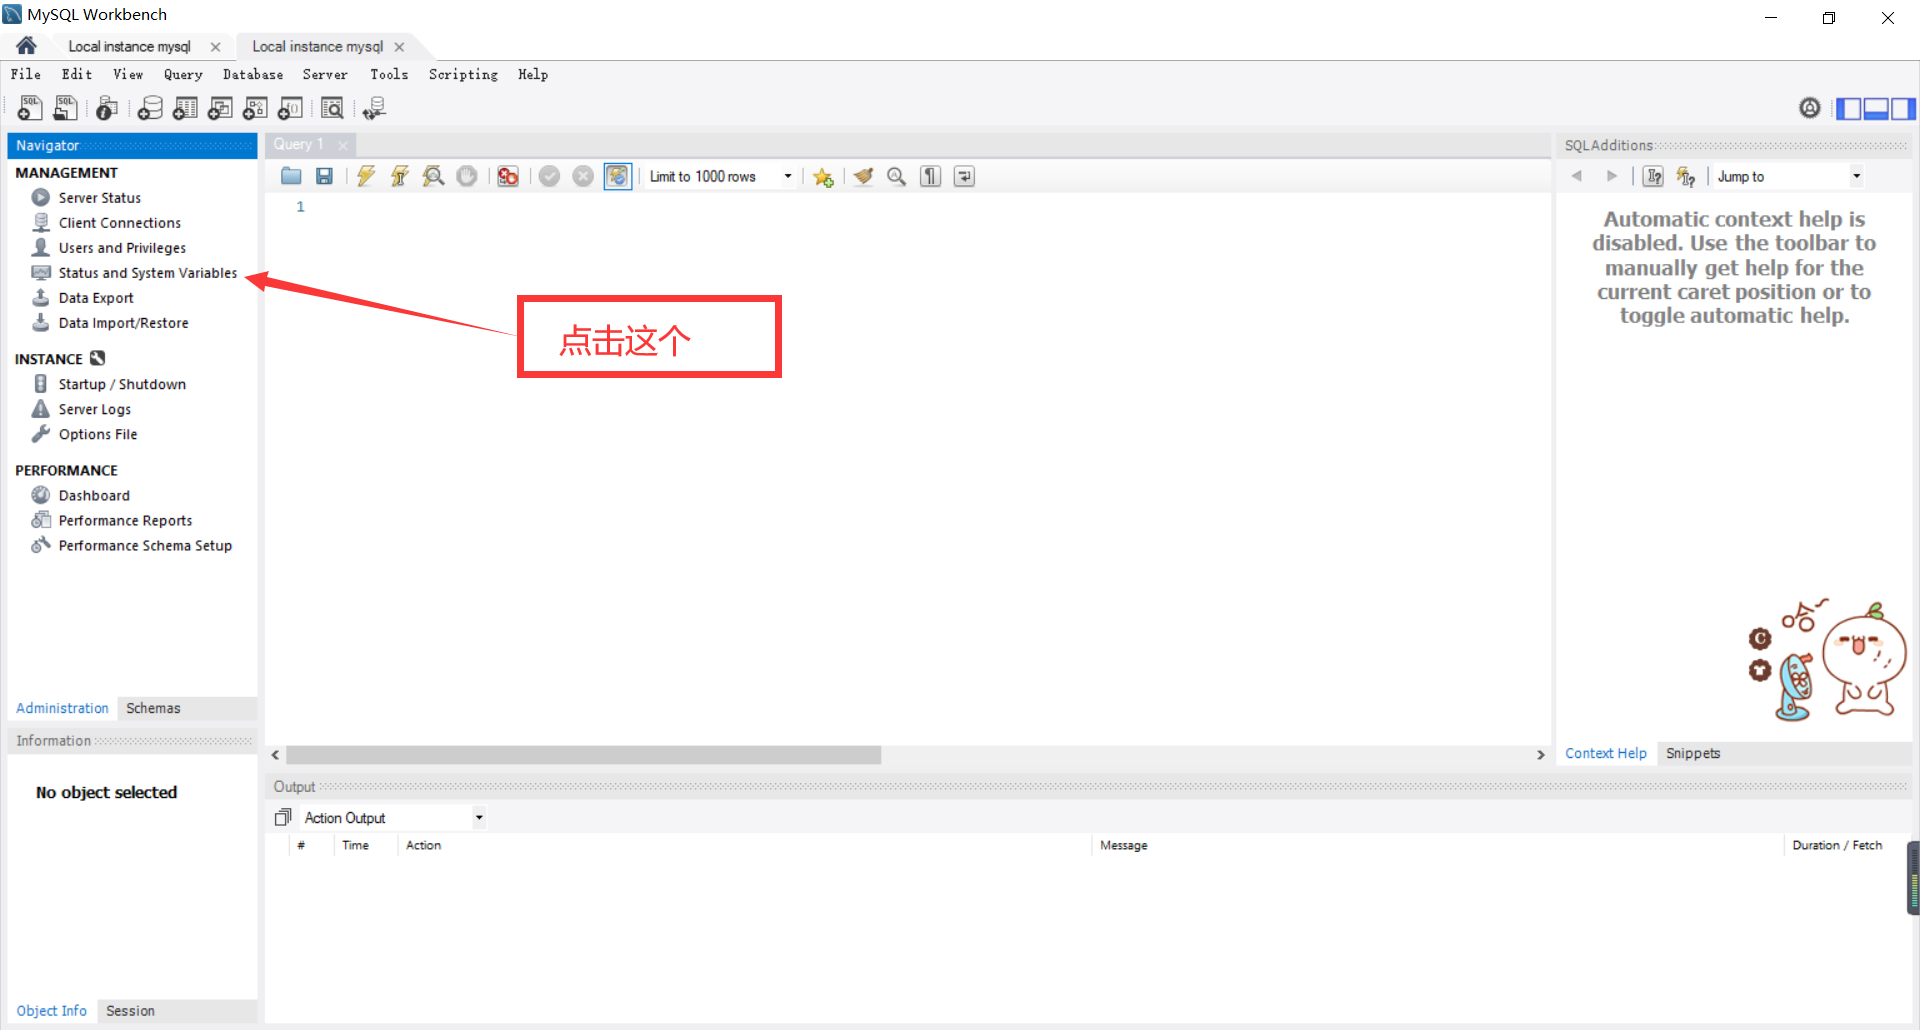Beautify the query with broom icon

(863, 176)
